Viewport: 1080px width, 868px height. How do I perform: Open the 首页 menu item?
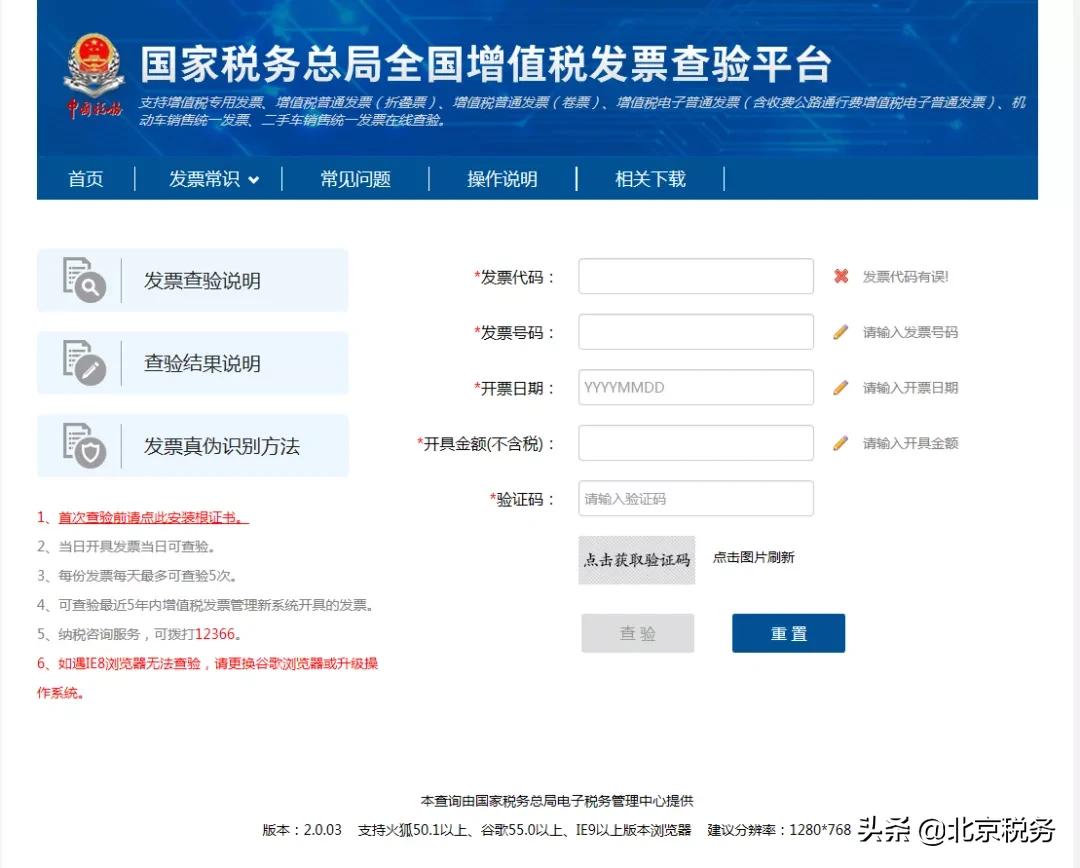[85, 179]
